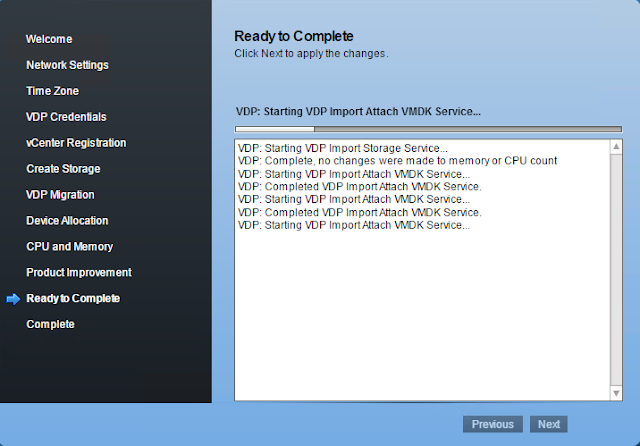The image size is (640, 446).
Task: Open the VDP Migration step
Action: coord(60,195)
